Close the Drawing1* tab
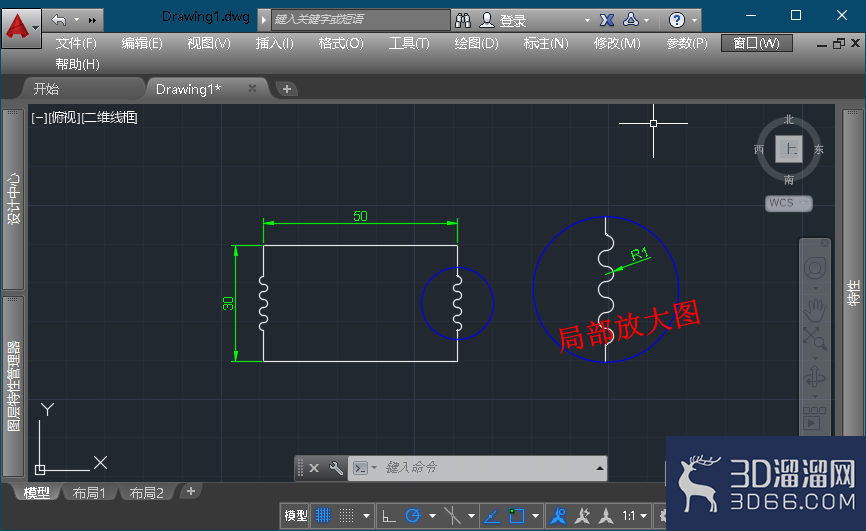 pos(252,88)
